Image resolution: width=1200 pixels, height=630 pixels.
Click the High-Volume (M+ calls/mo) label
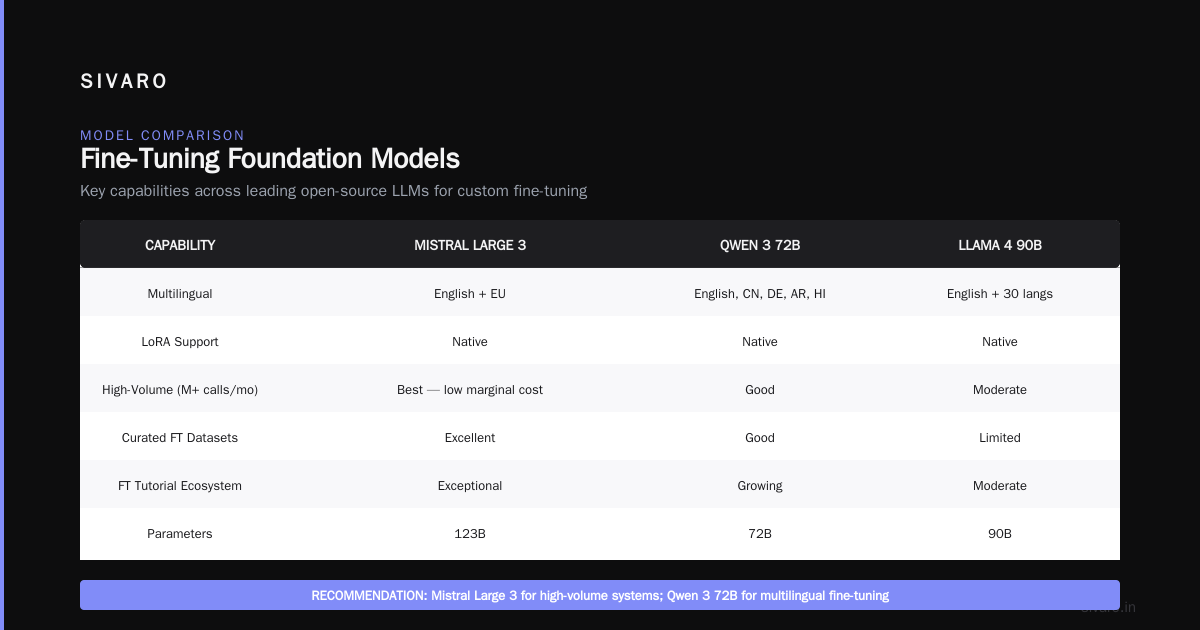tap(180, 390)
